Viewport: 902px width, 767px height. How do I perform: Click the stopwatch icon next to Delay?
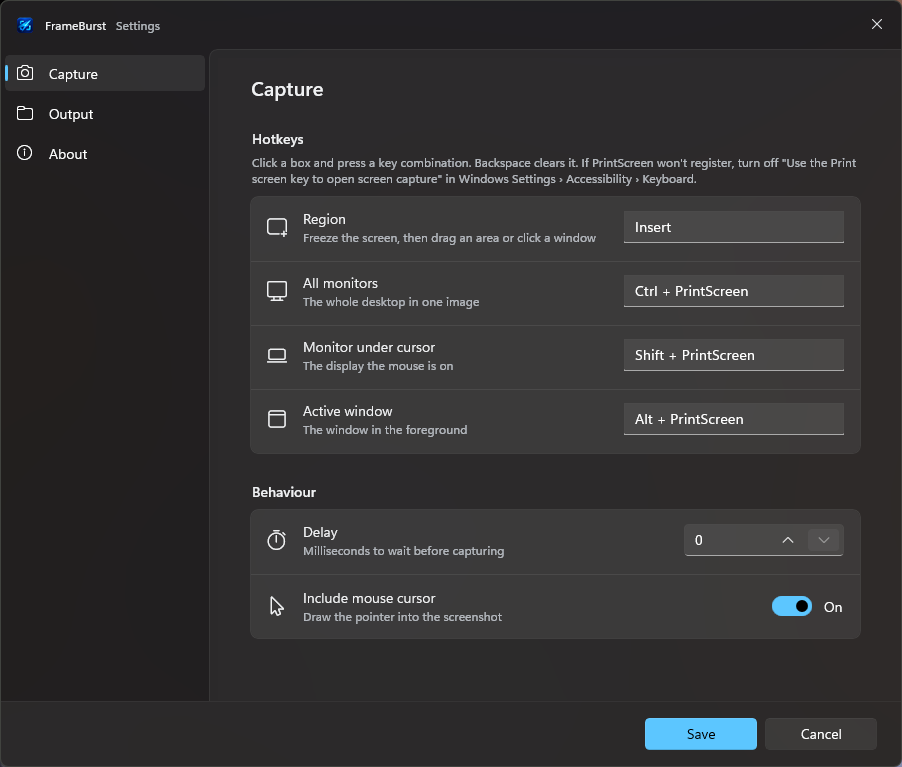[277, 540]
